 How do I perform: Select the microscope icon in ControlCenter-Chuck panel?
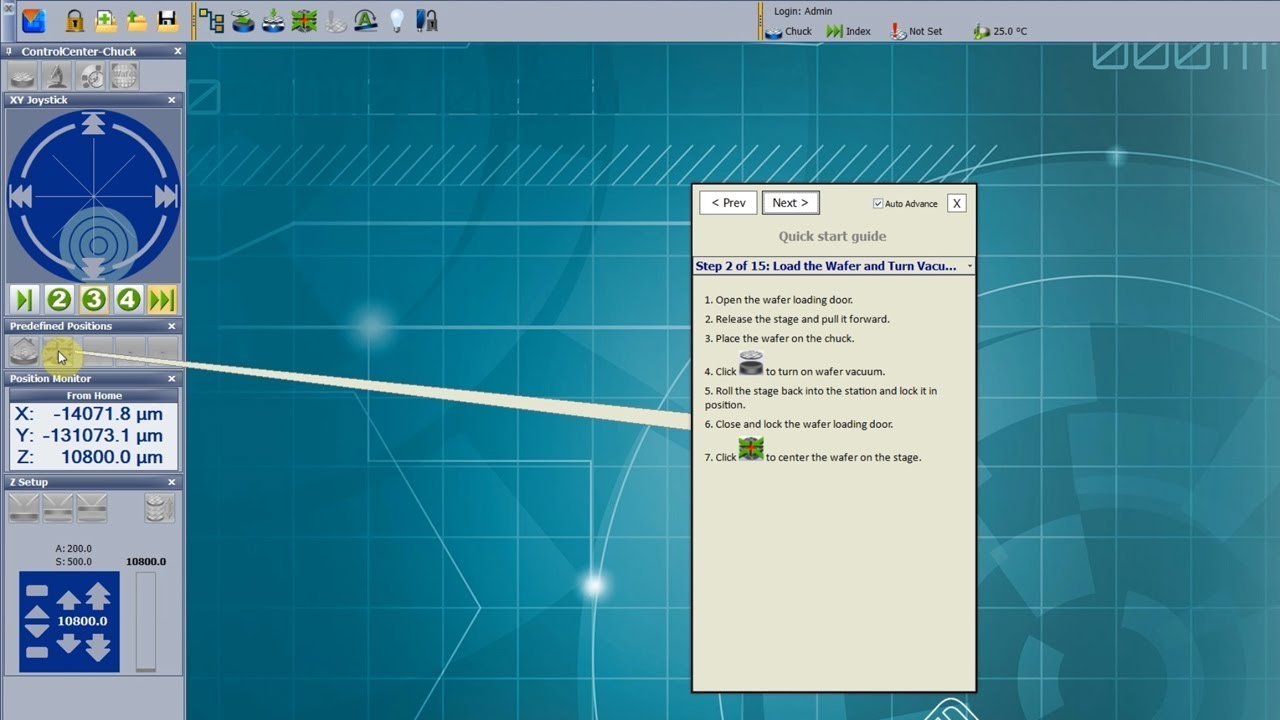point(57,75)
